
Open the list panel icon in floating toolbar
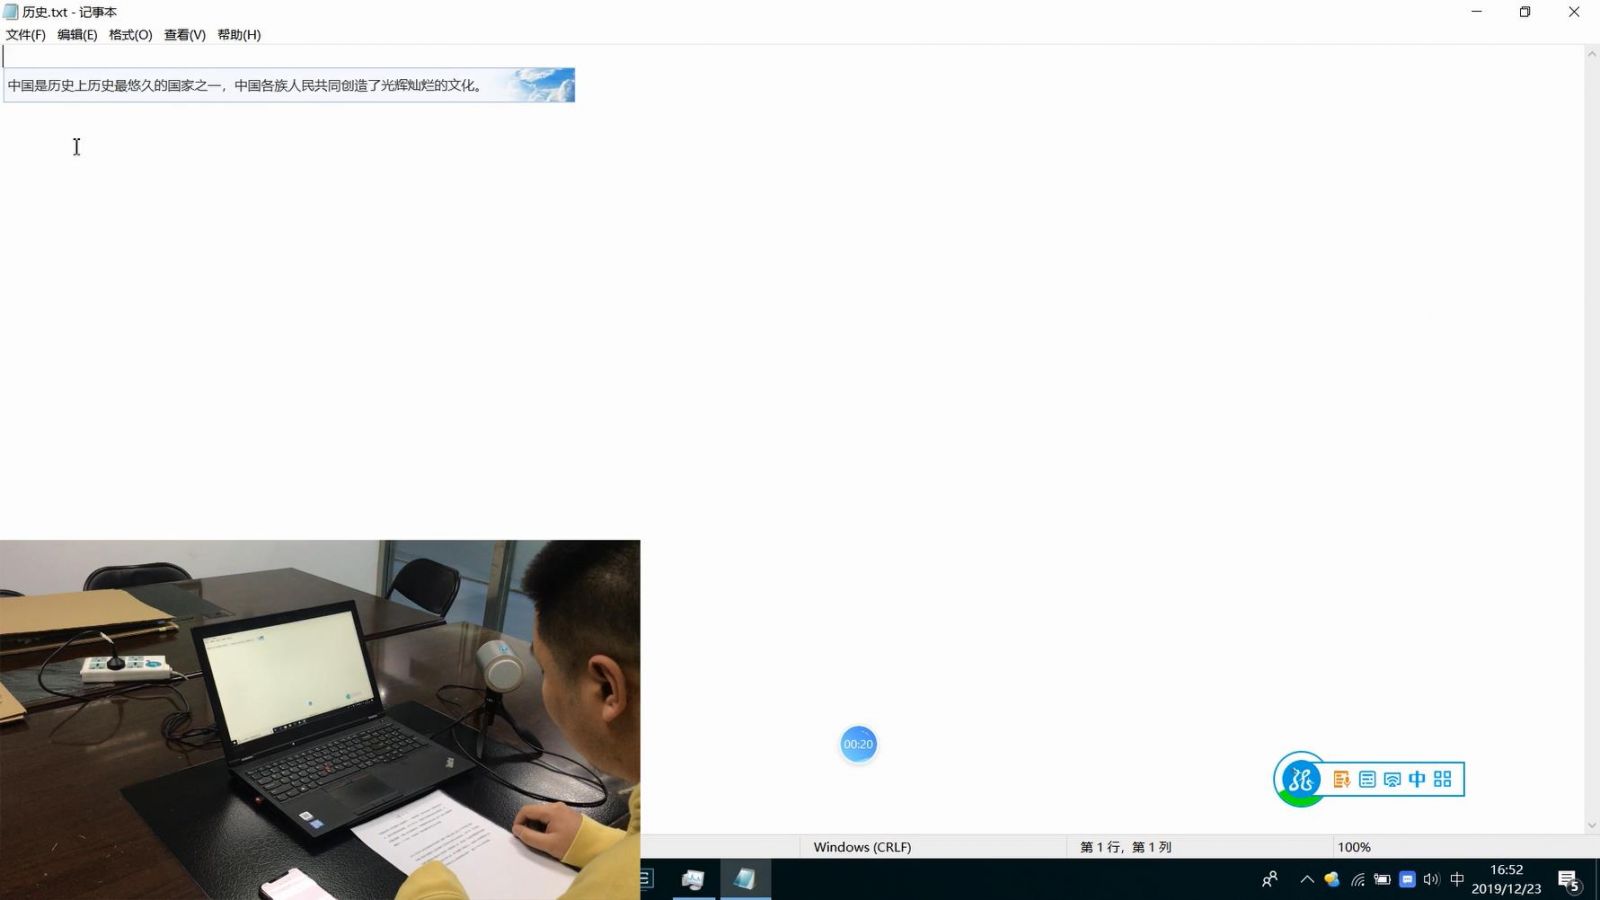[x=1367, y=779]
